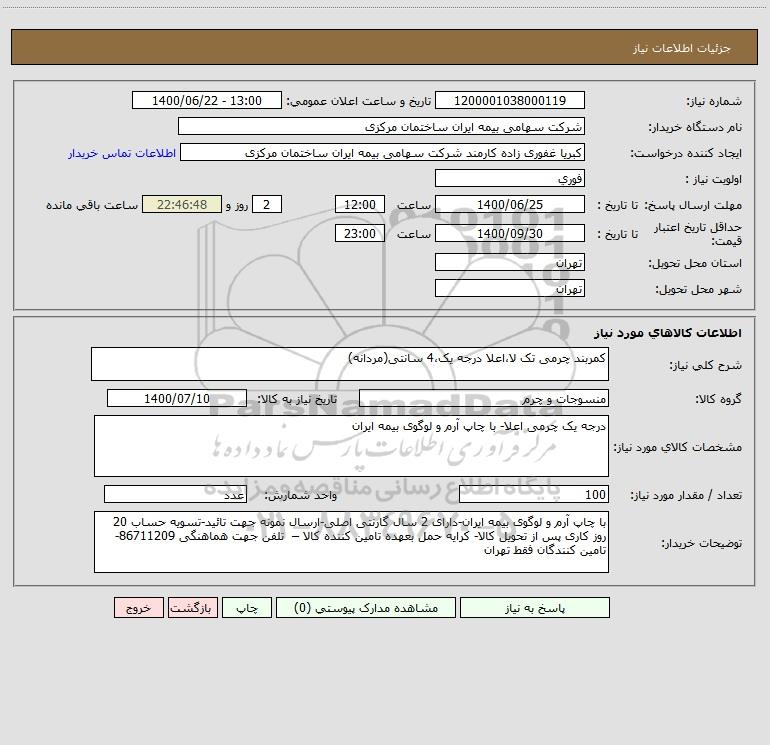Click the price validity date 1400/09/30

[510, 233]
